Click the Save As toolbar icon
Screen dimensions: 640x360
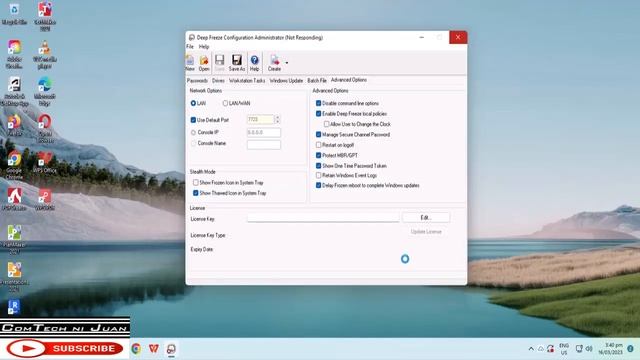point(237,63)
